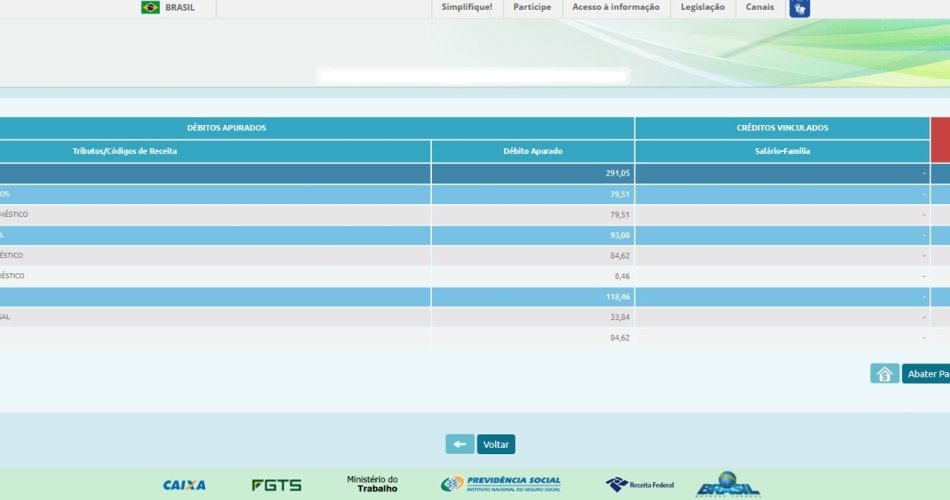Select the 291,05 total debit cell
The width and height of the screenshot is (950, 500).
(617, 173)
